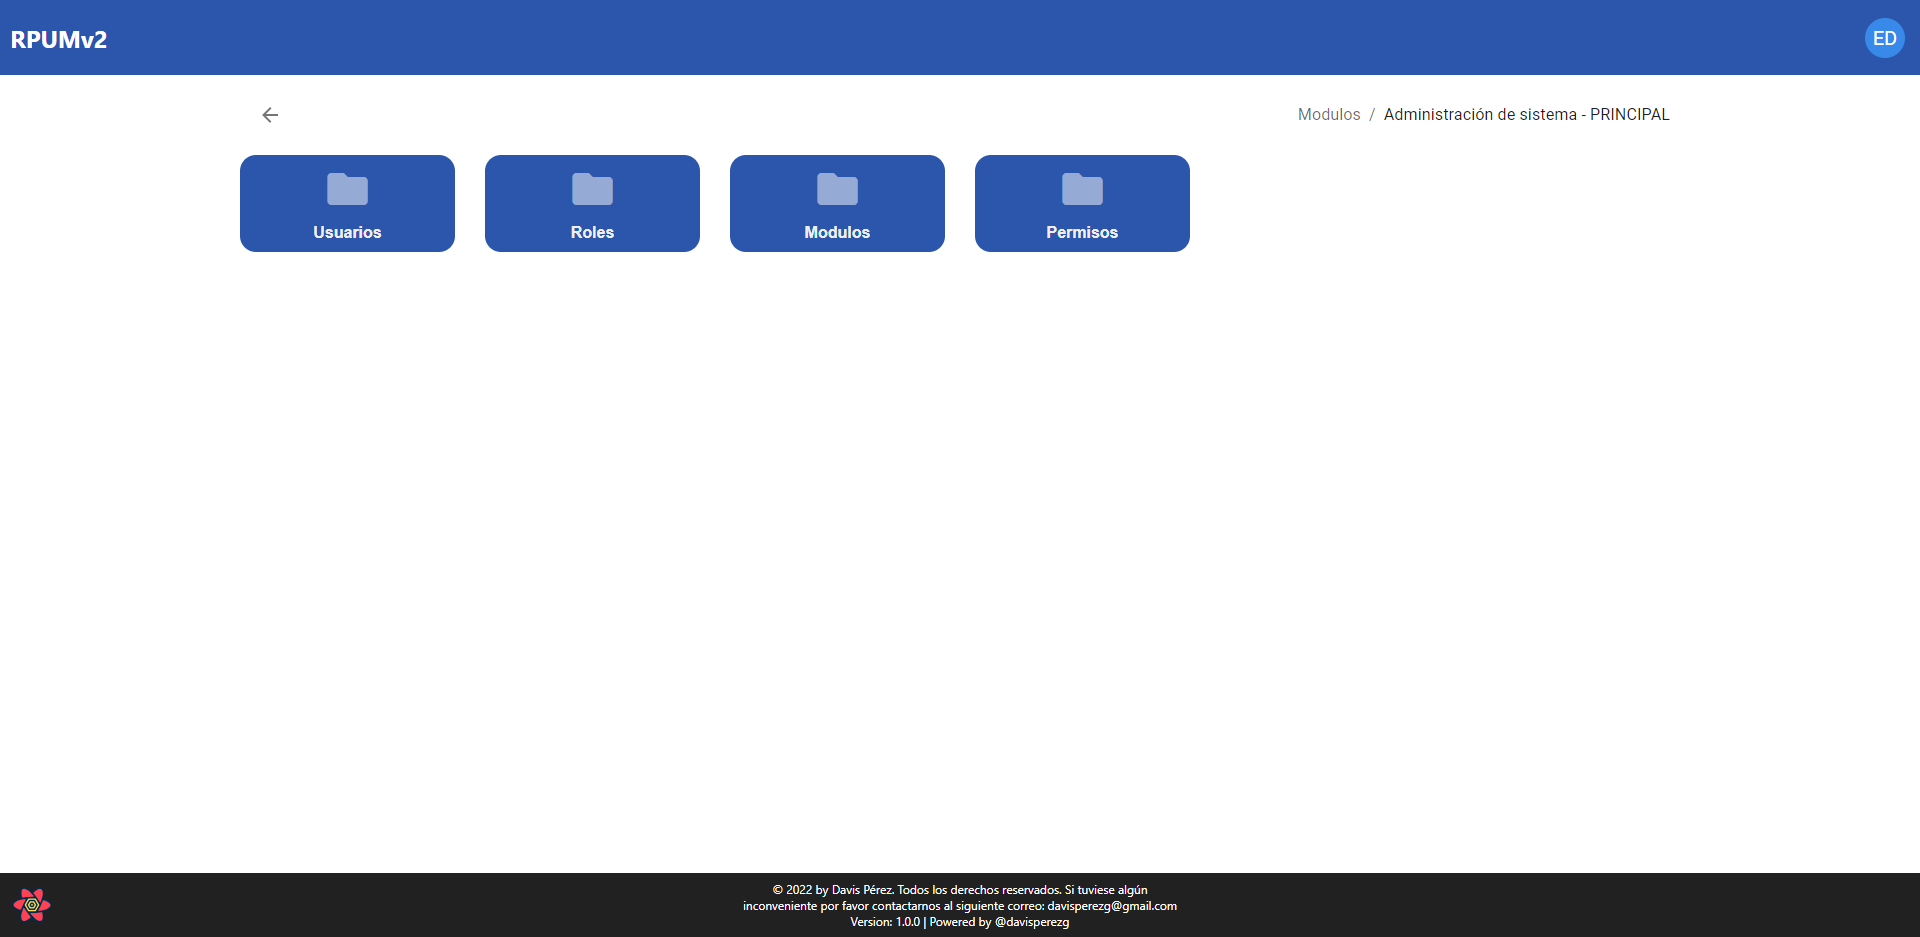Image resolution: width=1920 pixels, height=937 pixels.
Task: Click the Version 1.0.0 footer text
Action: click(884, 922)
